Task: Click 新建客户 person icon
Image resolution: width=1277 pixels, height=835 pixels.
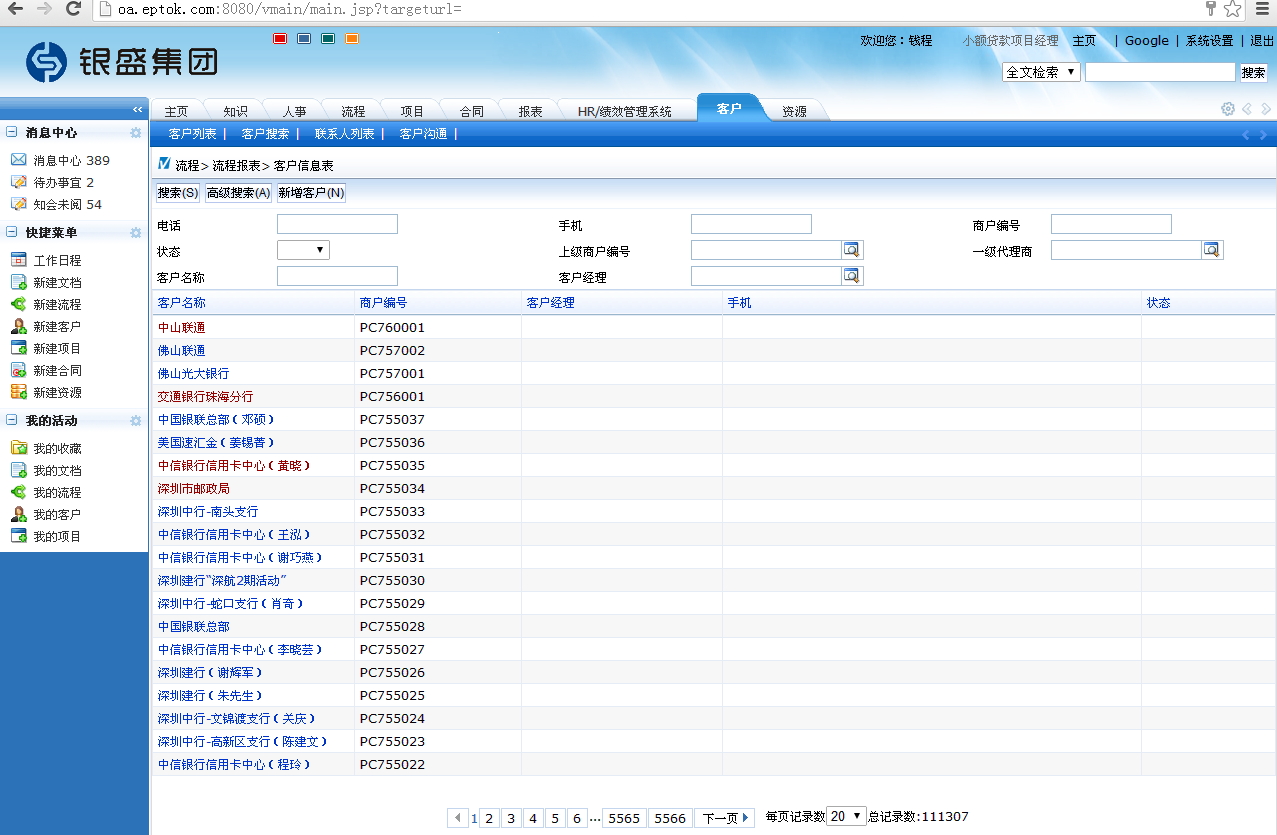Action: 18,326
